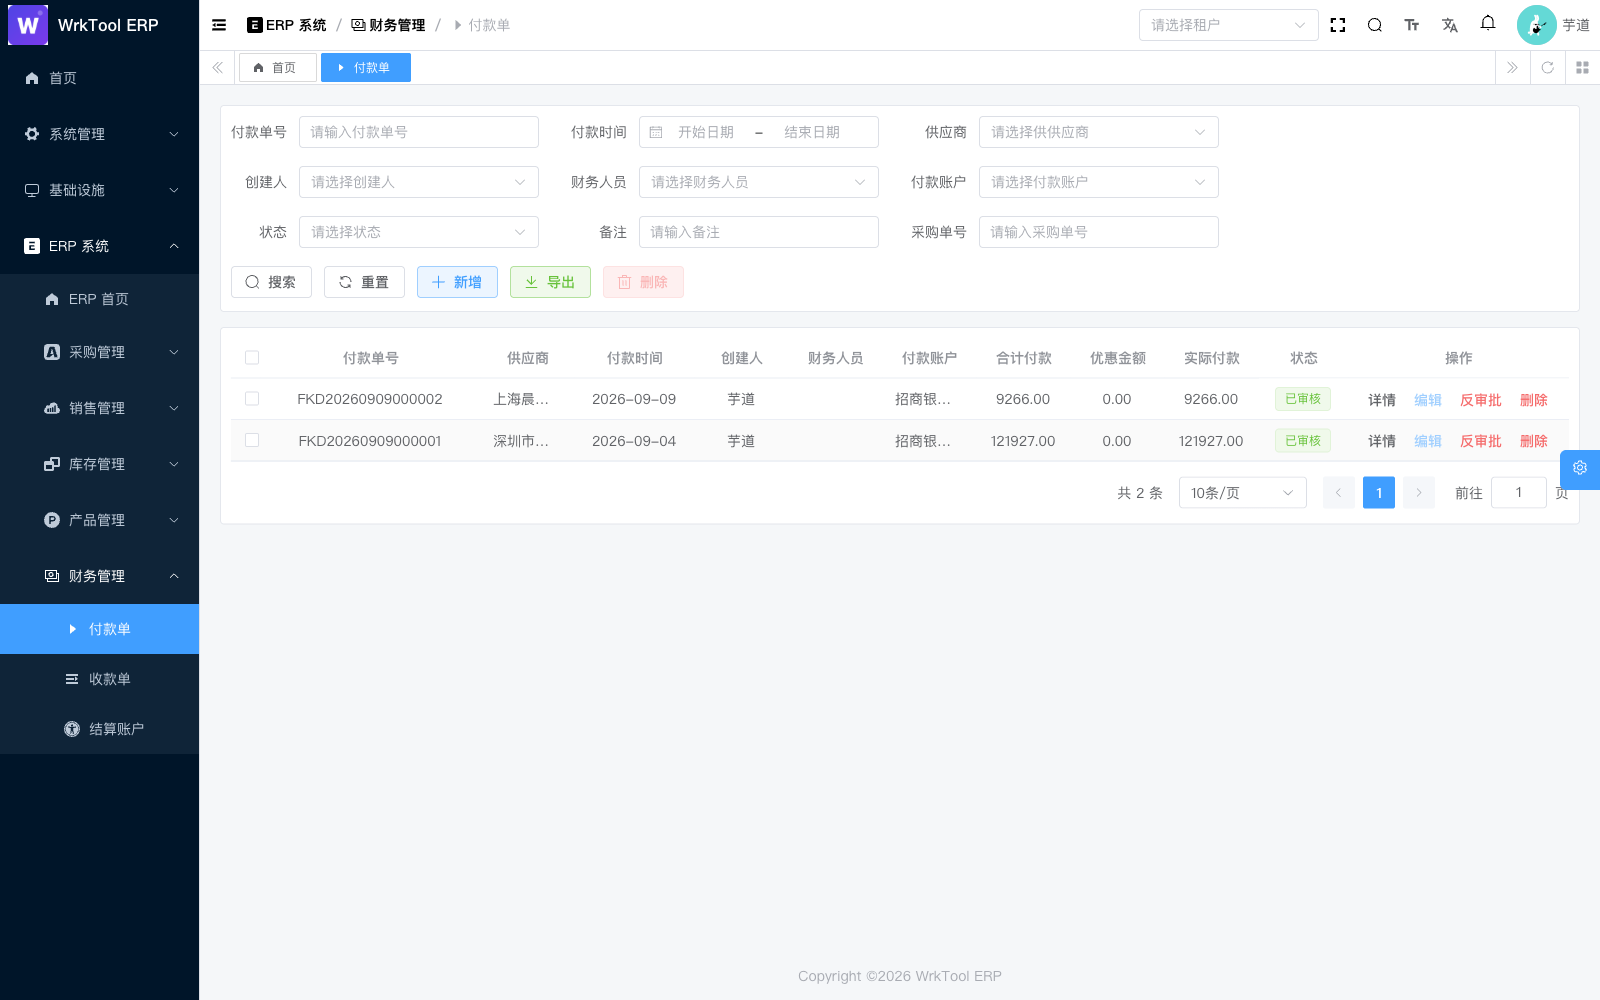Change page size from 10条/页
The image size is (1600, 1000).
point(1242,493)
